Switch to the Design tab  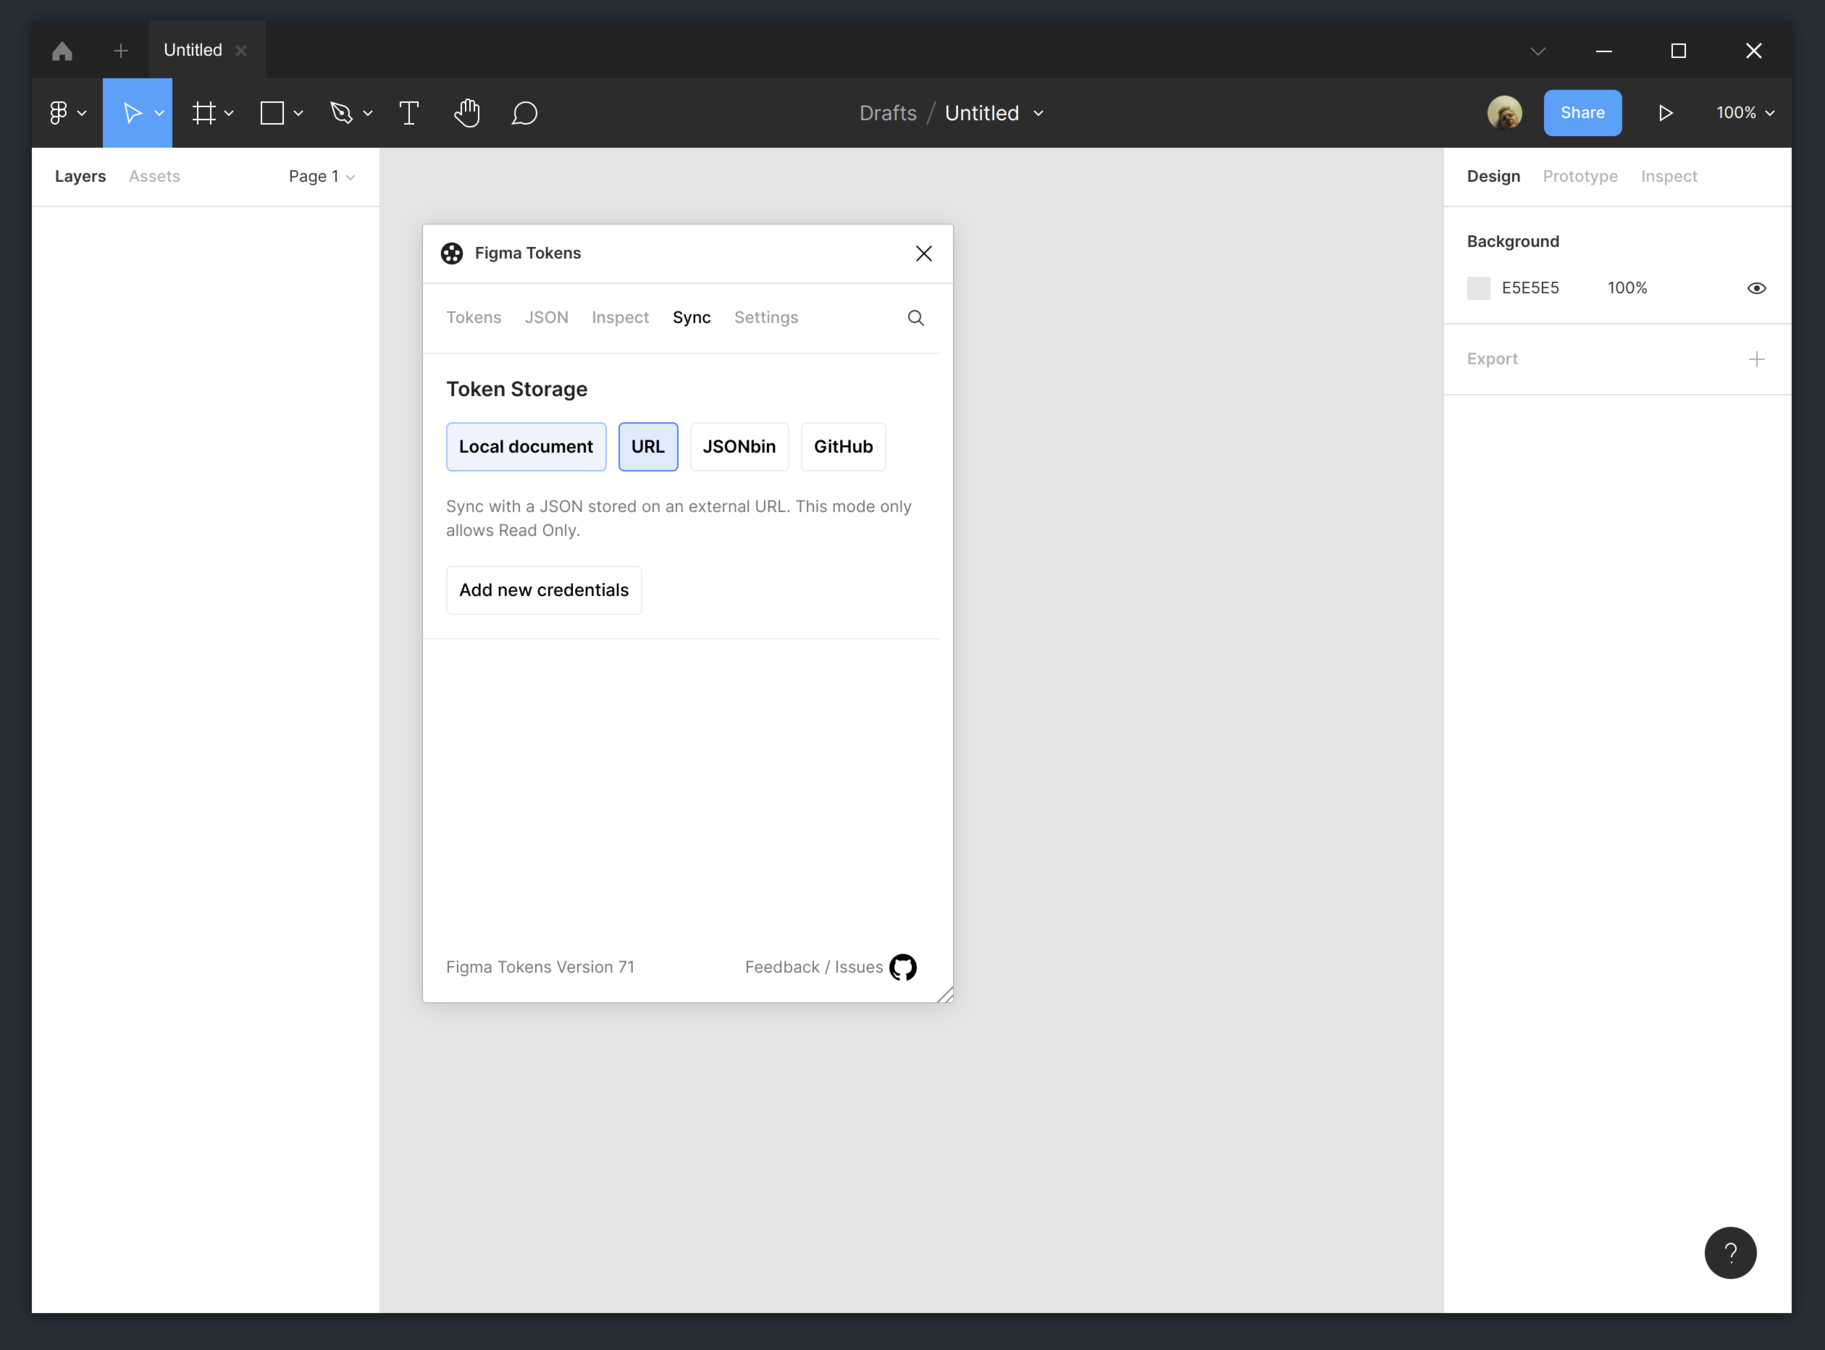1493,177
